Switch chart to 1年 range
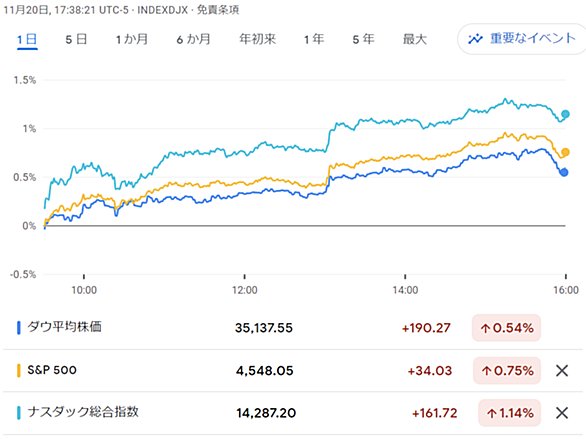Image resolution: width=586 pixels, height=439 pixels. (x=314, y=39)
